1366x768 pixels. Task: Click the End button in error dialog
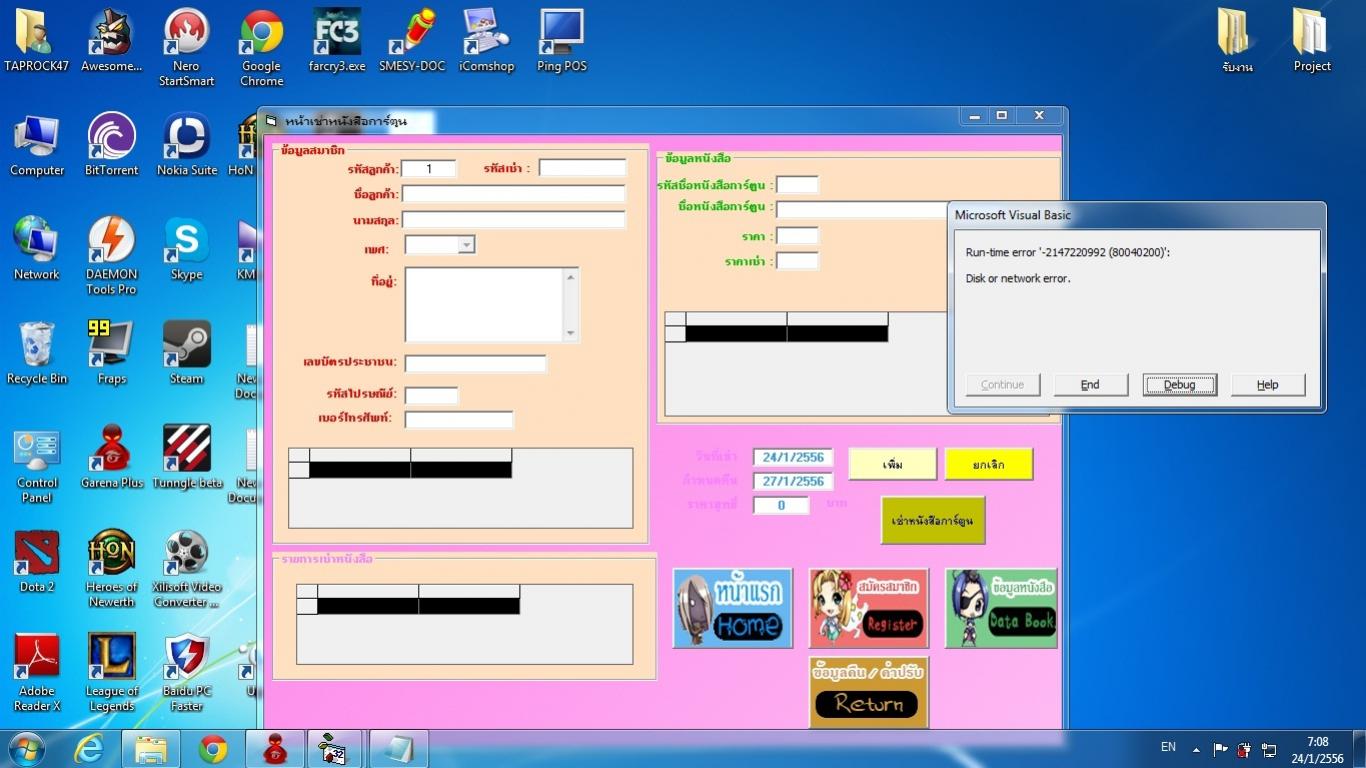click(x=1090, y=385)
